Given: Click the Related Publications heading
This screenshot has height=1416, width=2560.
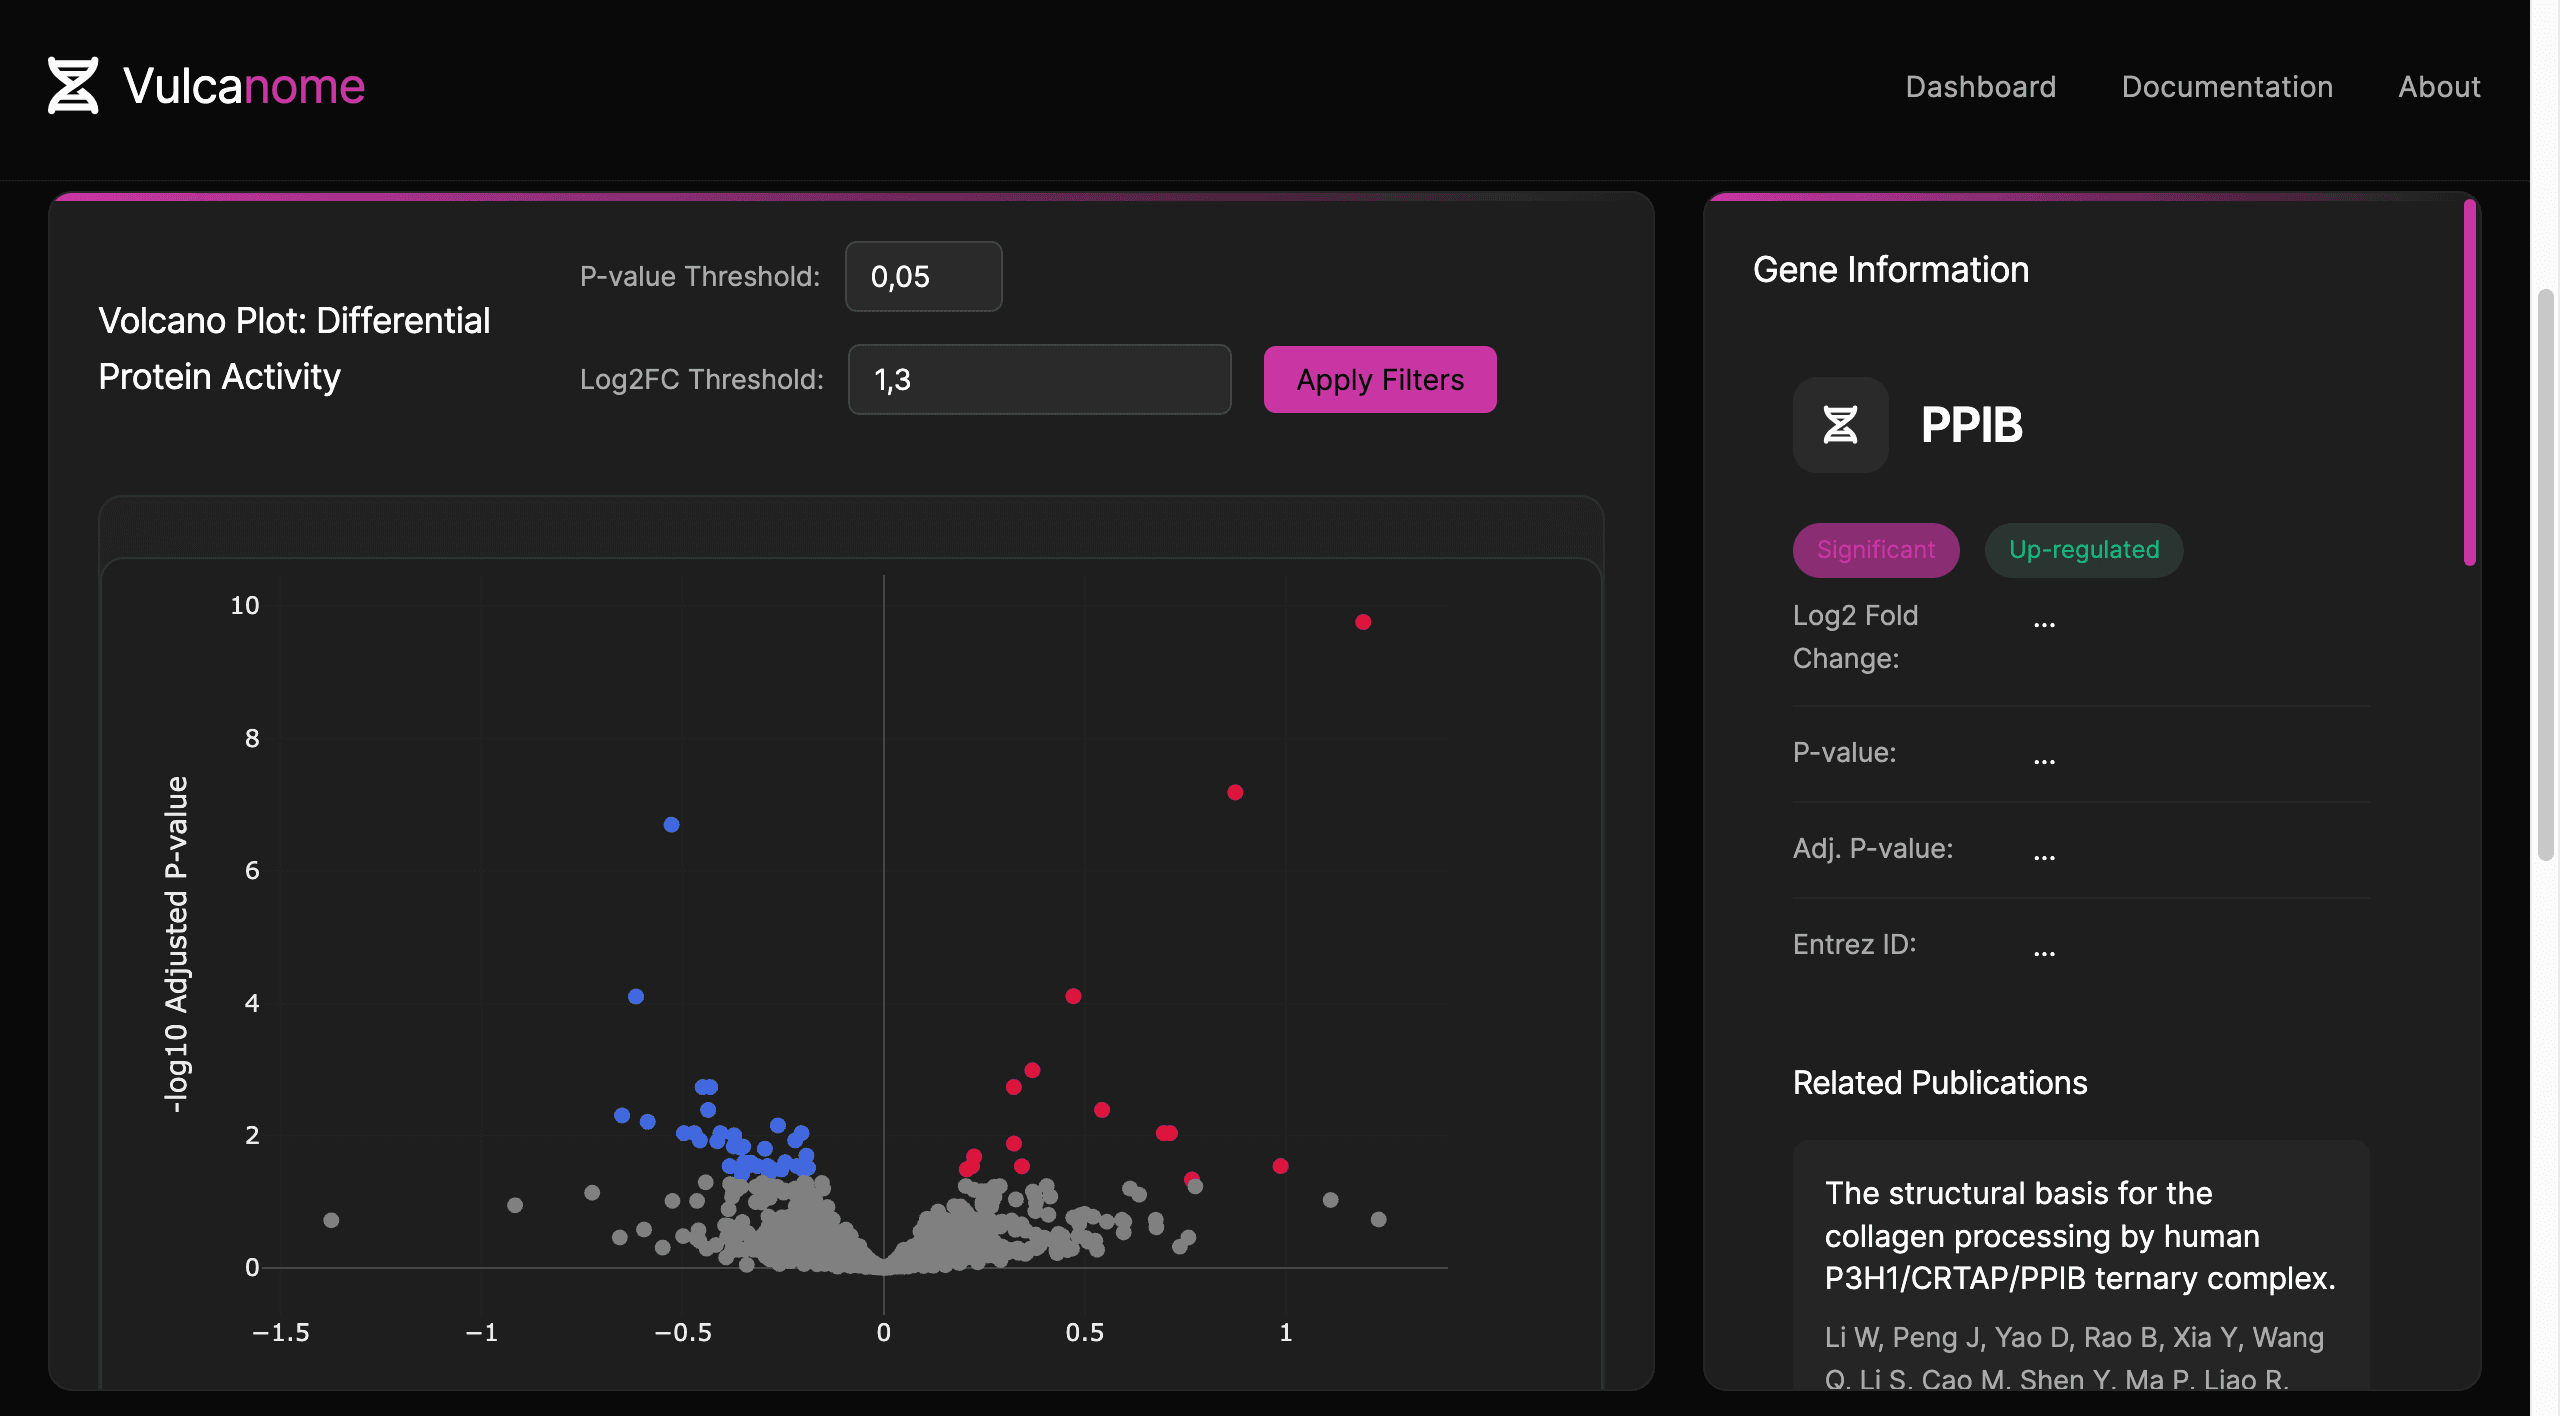Looking at the screenshot, I should coord(1939,1083).
